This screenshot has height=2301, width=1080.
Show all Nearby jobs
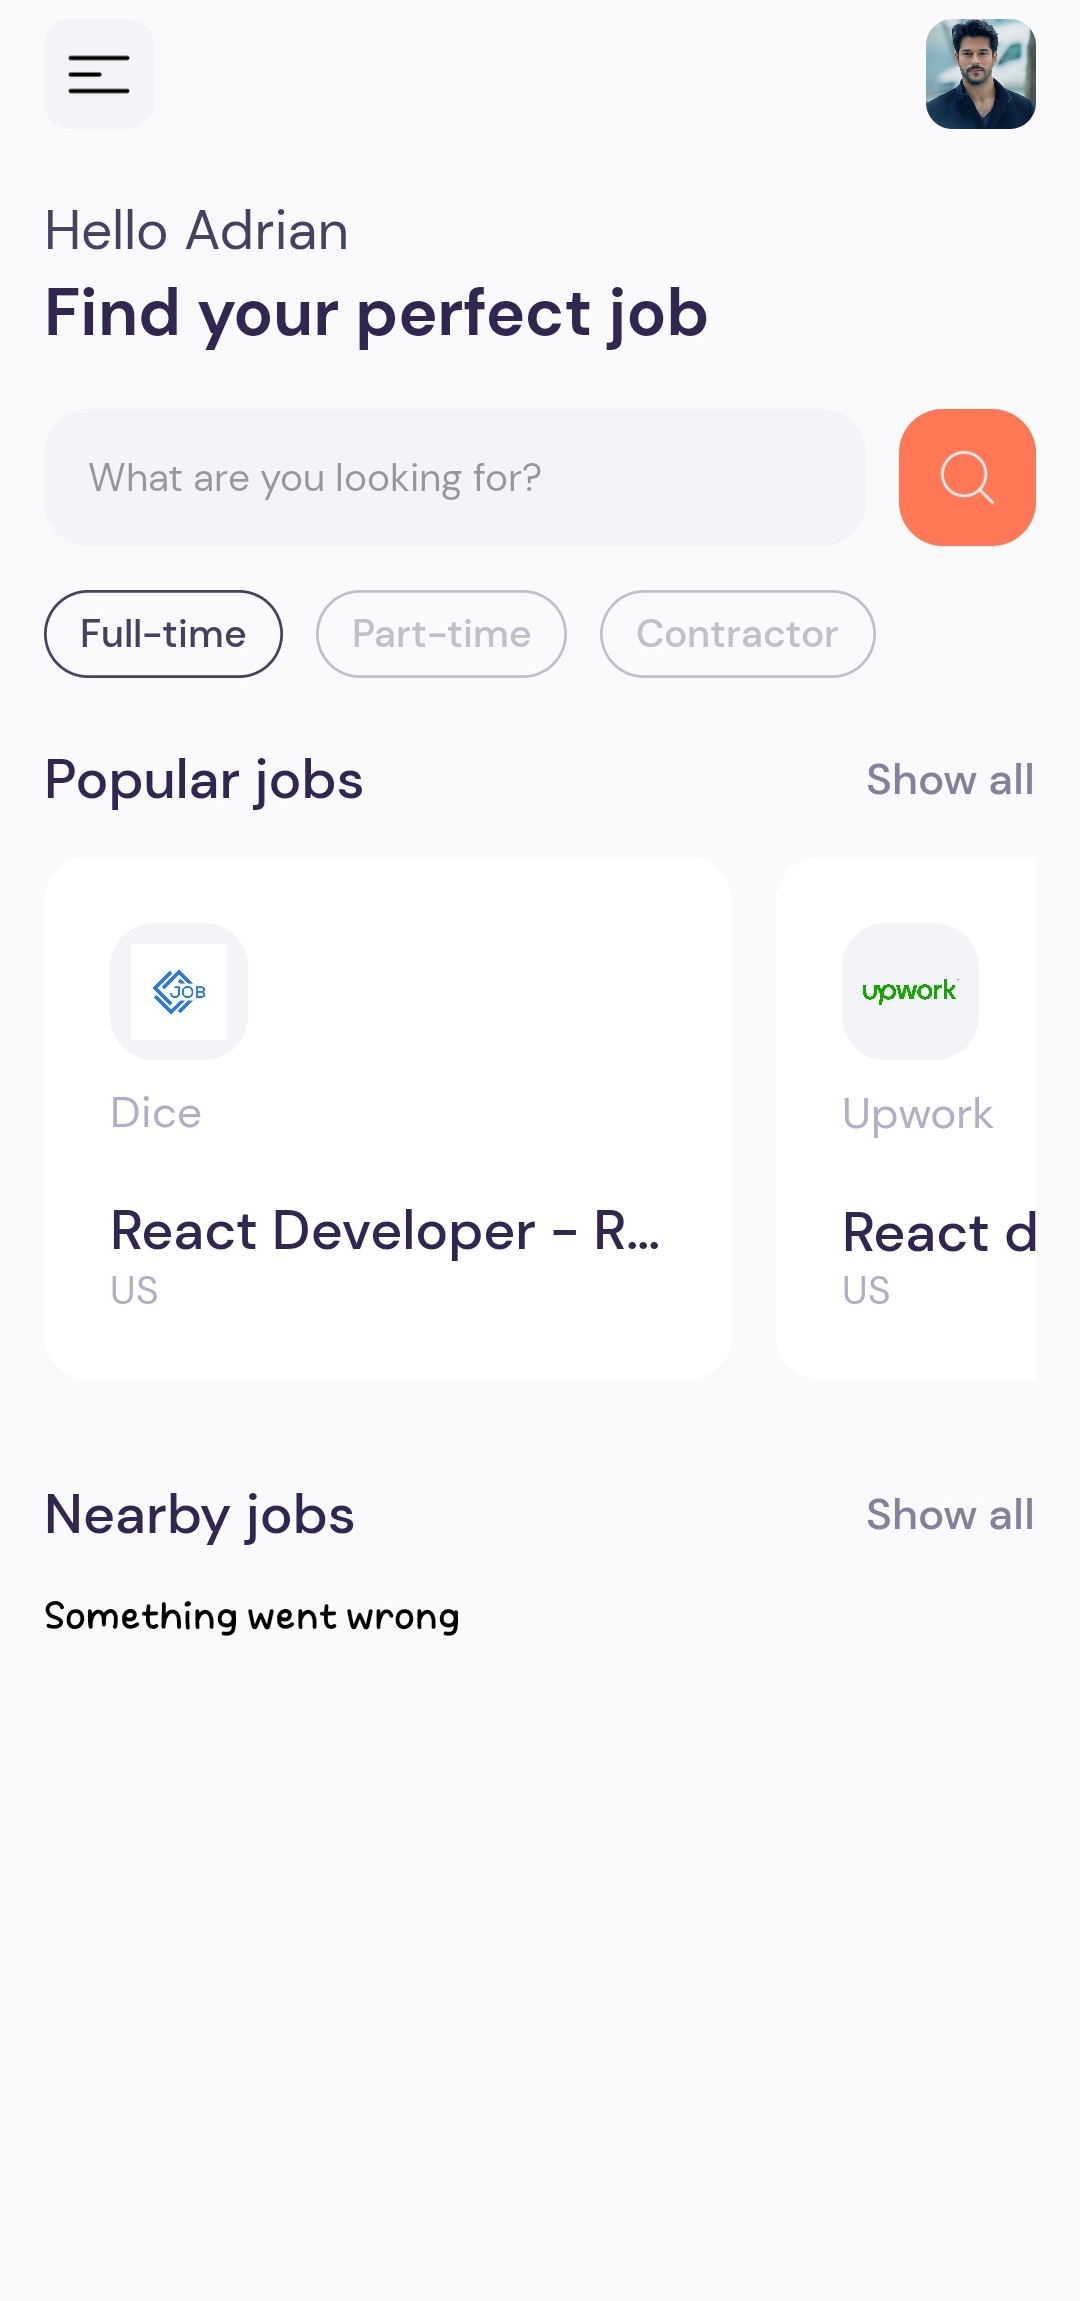point(948,1515)
